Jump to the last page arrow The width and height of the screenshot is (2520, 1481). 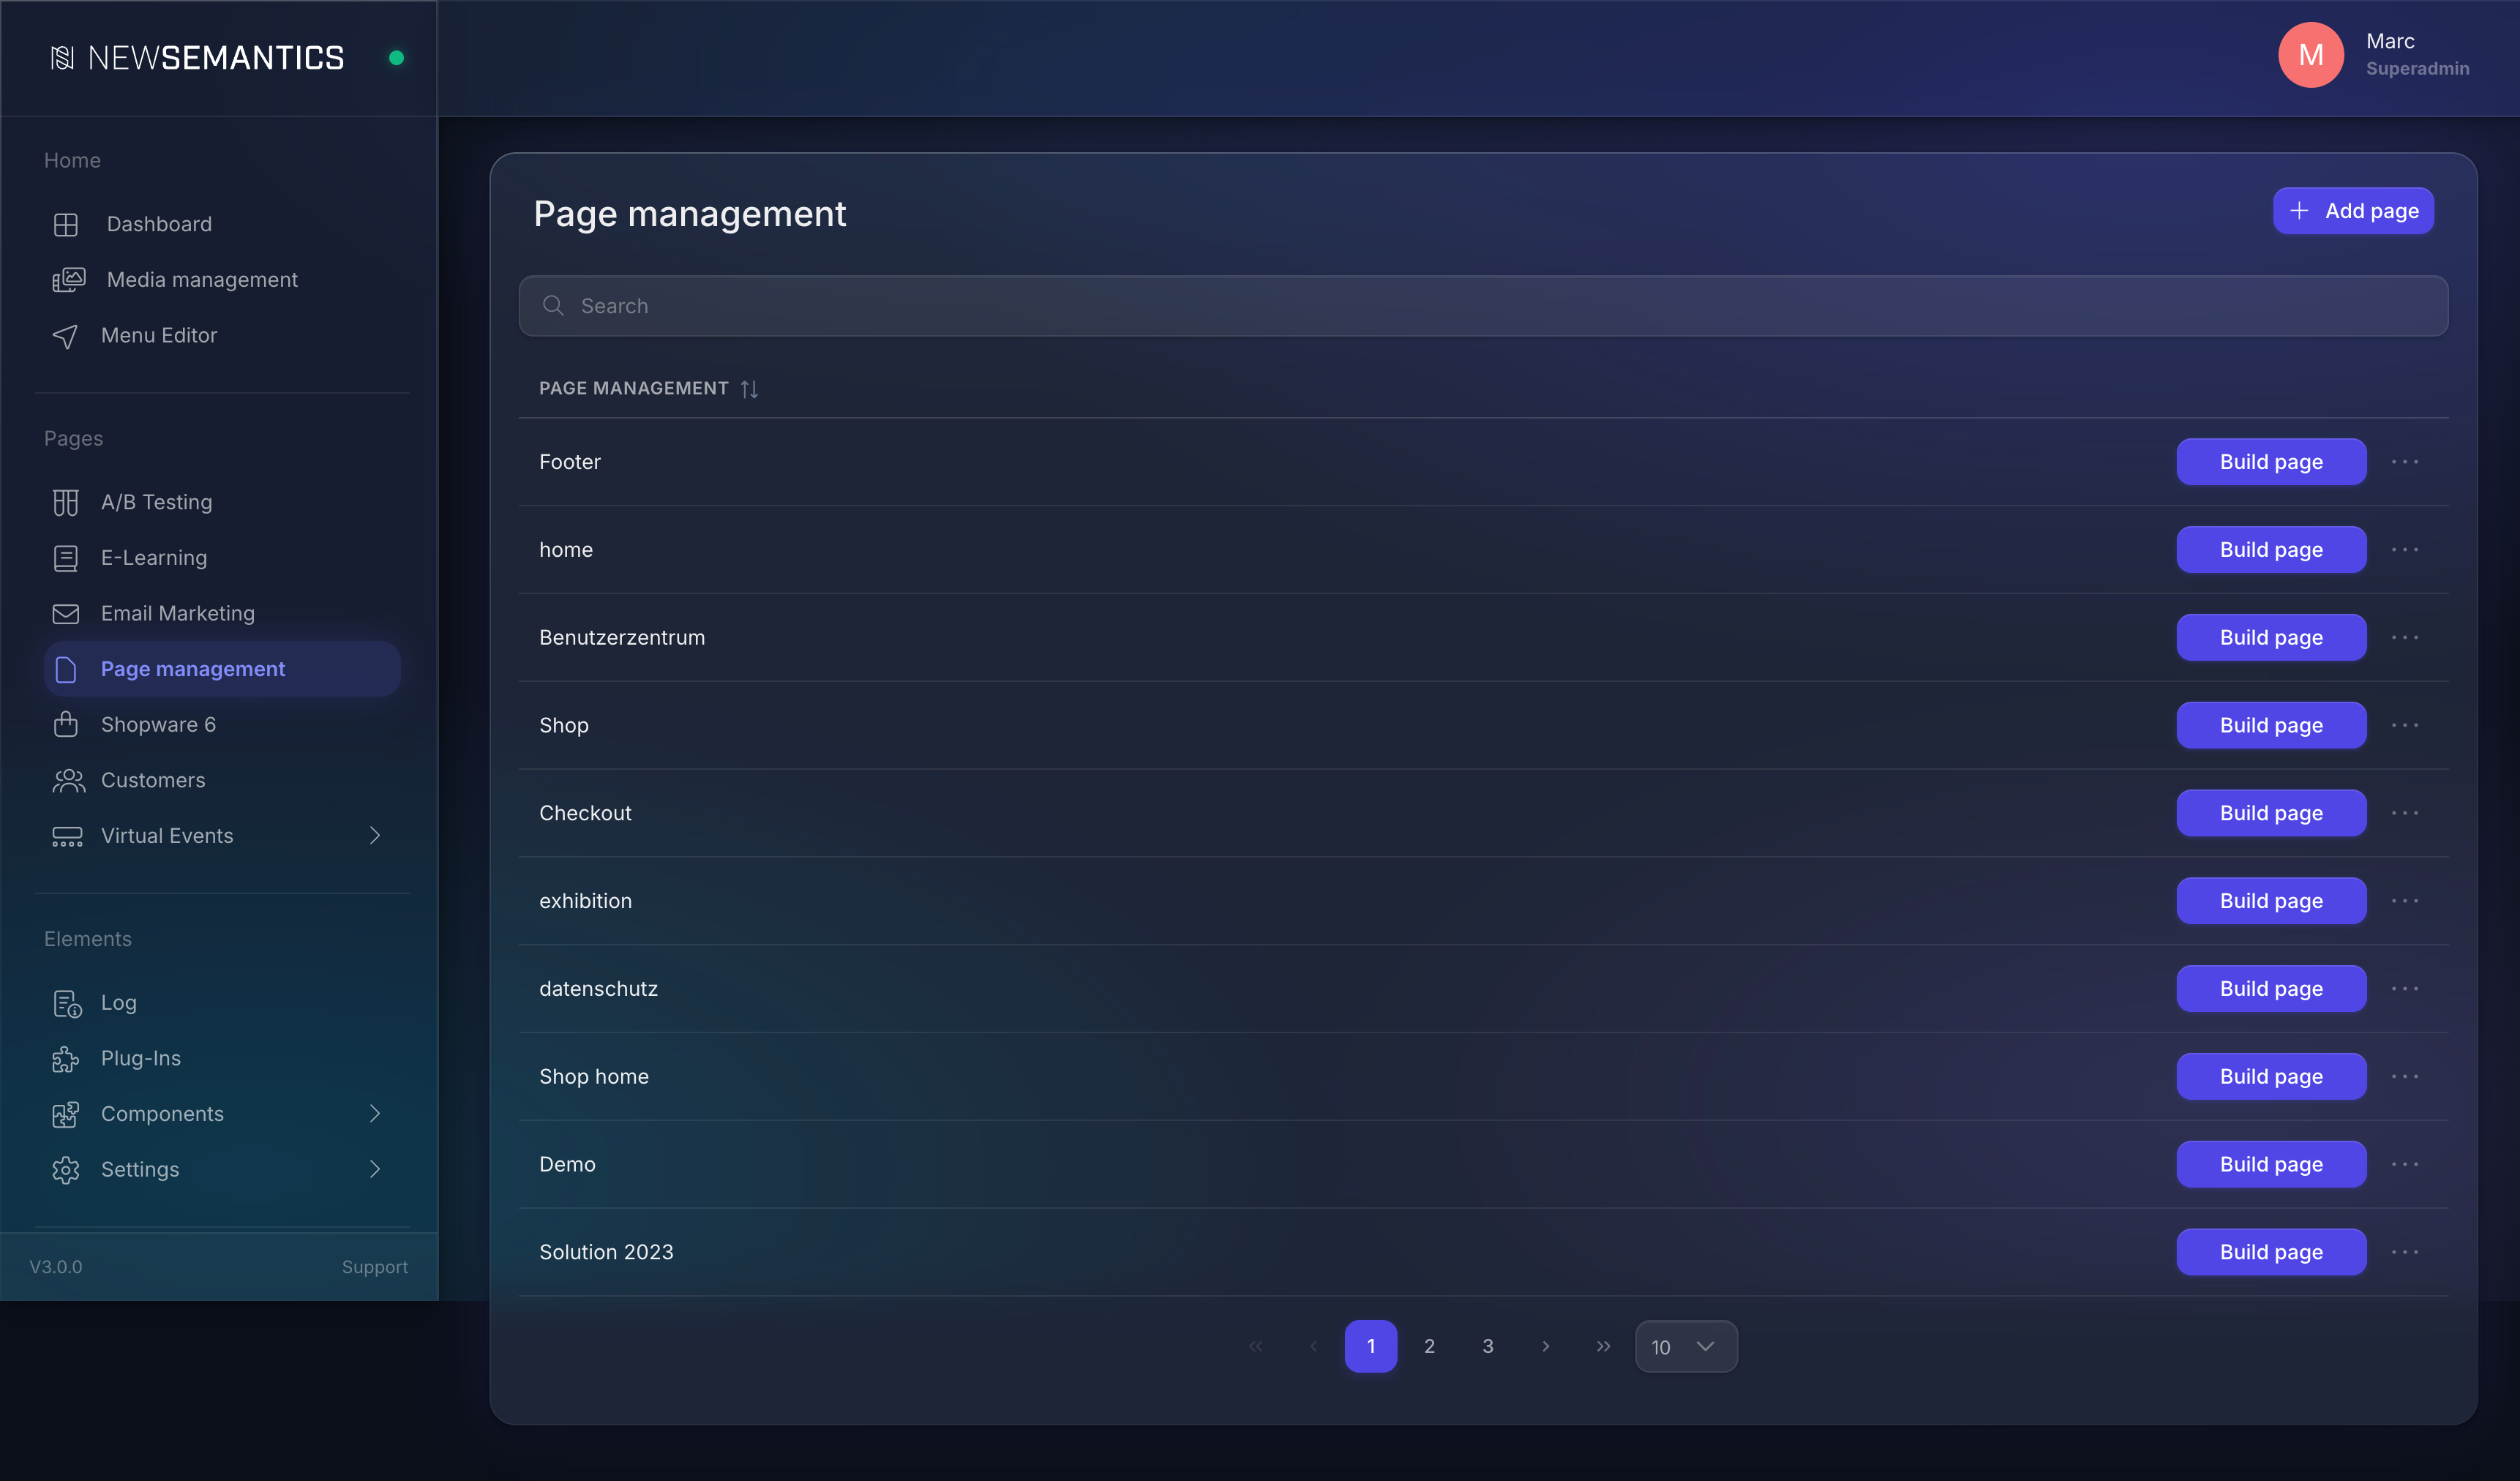pyautogui.click(x=1603, y=1347)
